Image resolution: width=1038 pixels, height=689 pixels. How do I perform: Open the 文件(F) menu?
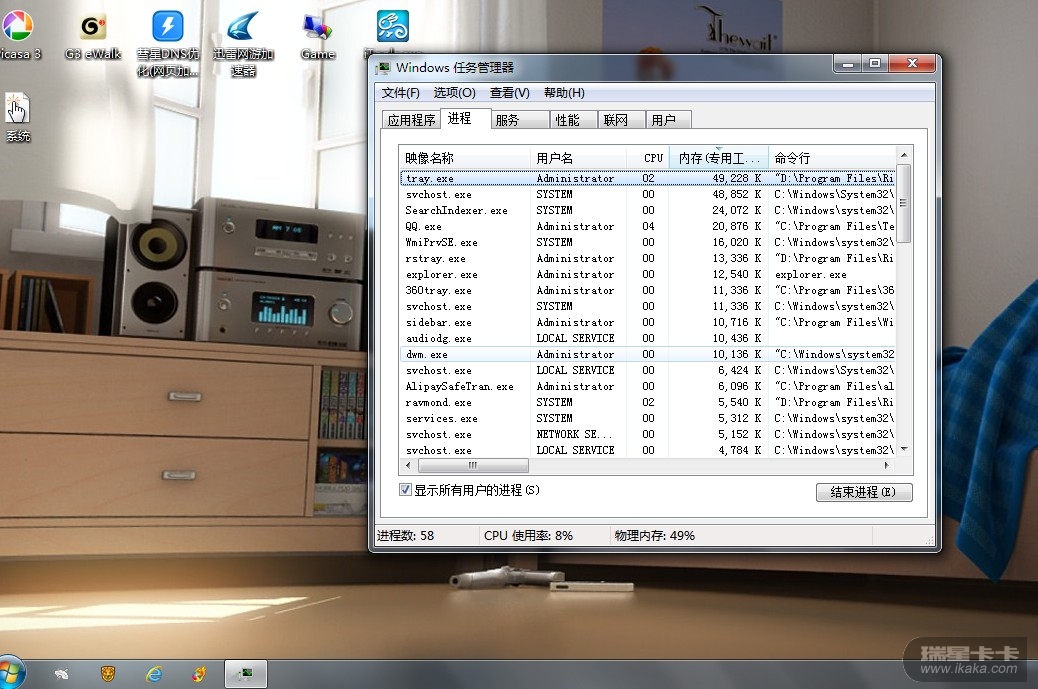pos(400,93)
